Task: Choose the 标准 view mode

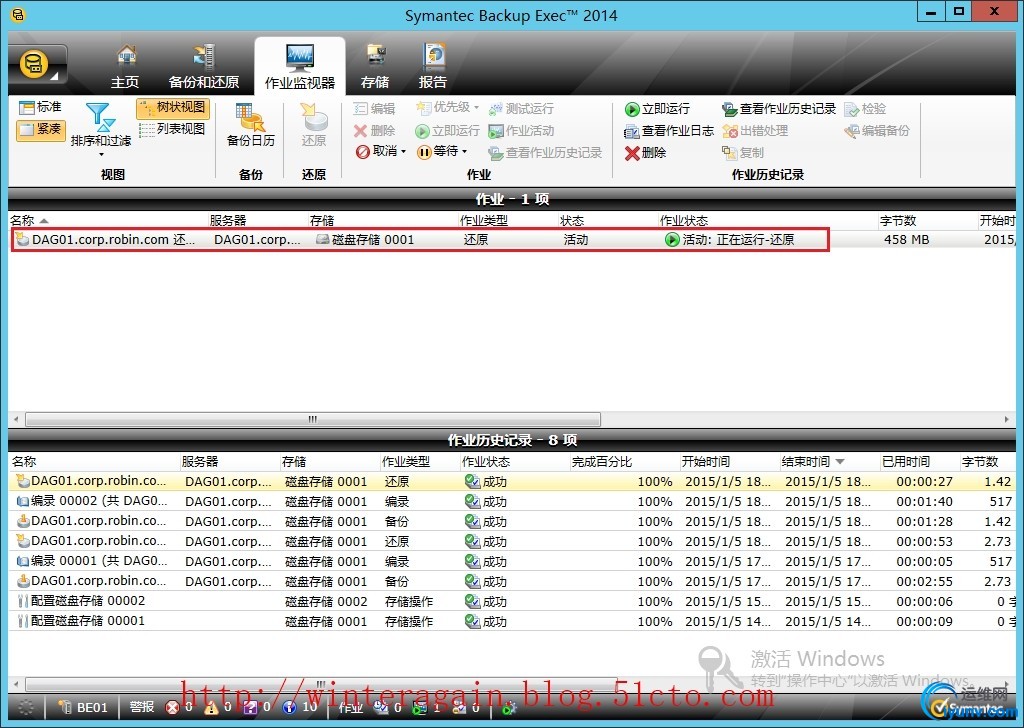Action: tap(40, 107)
